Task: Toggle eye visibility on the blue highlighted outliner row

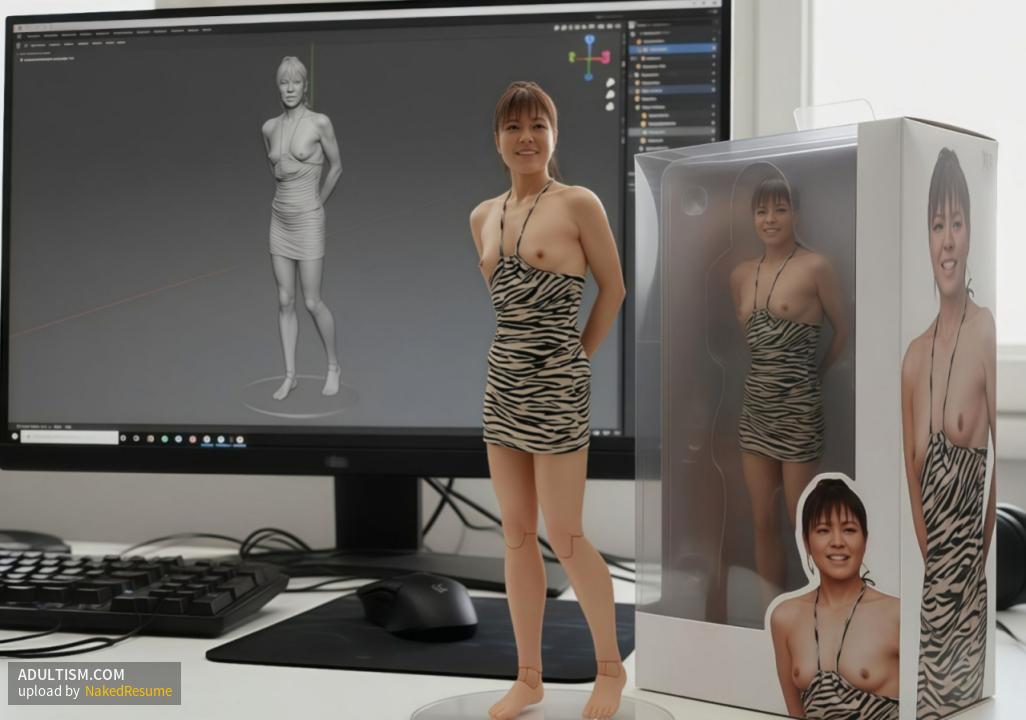Action: 712,48
